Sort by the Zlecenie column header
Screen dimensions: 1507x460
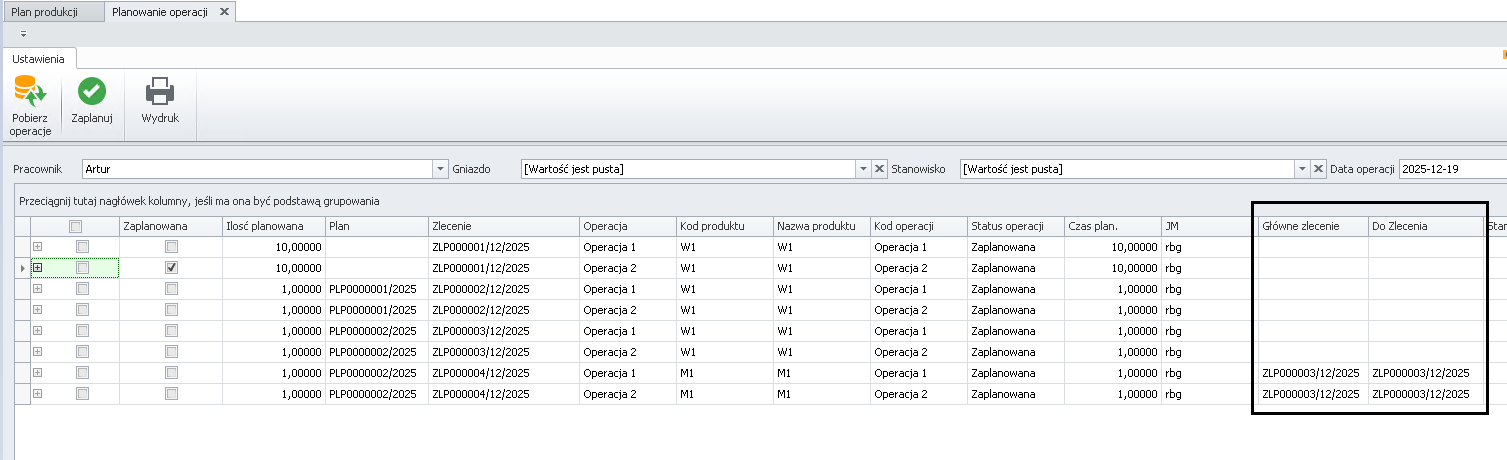click(x=503, y=226)
